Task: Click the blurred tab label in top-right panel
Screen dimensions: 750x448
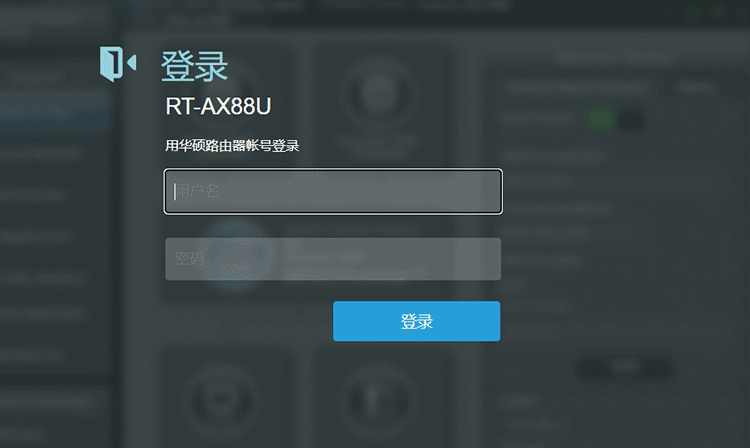Action: tap(695, 87)
